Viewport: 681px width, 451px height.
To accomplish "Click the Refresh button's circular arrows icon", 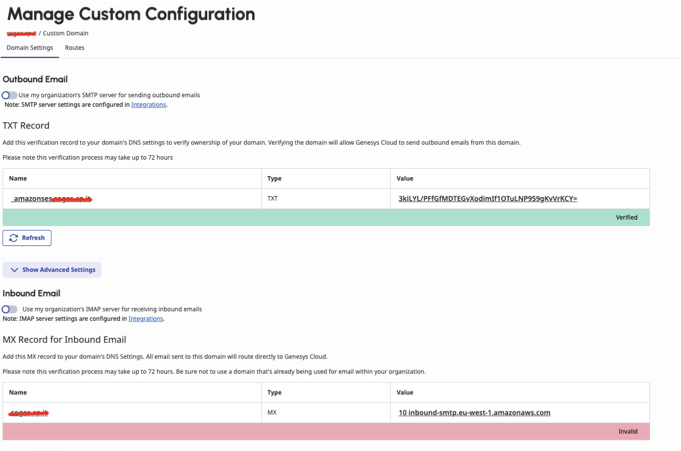I will click(13, 238).
